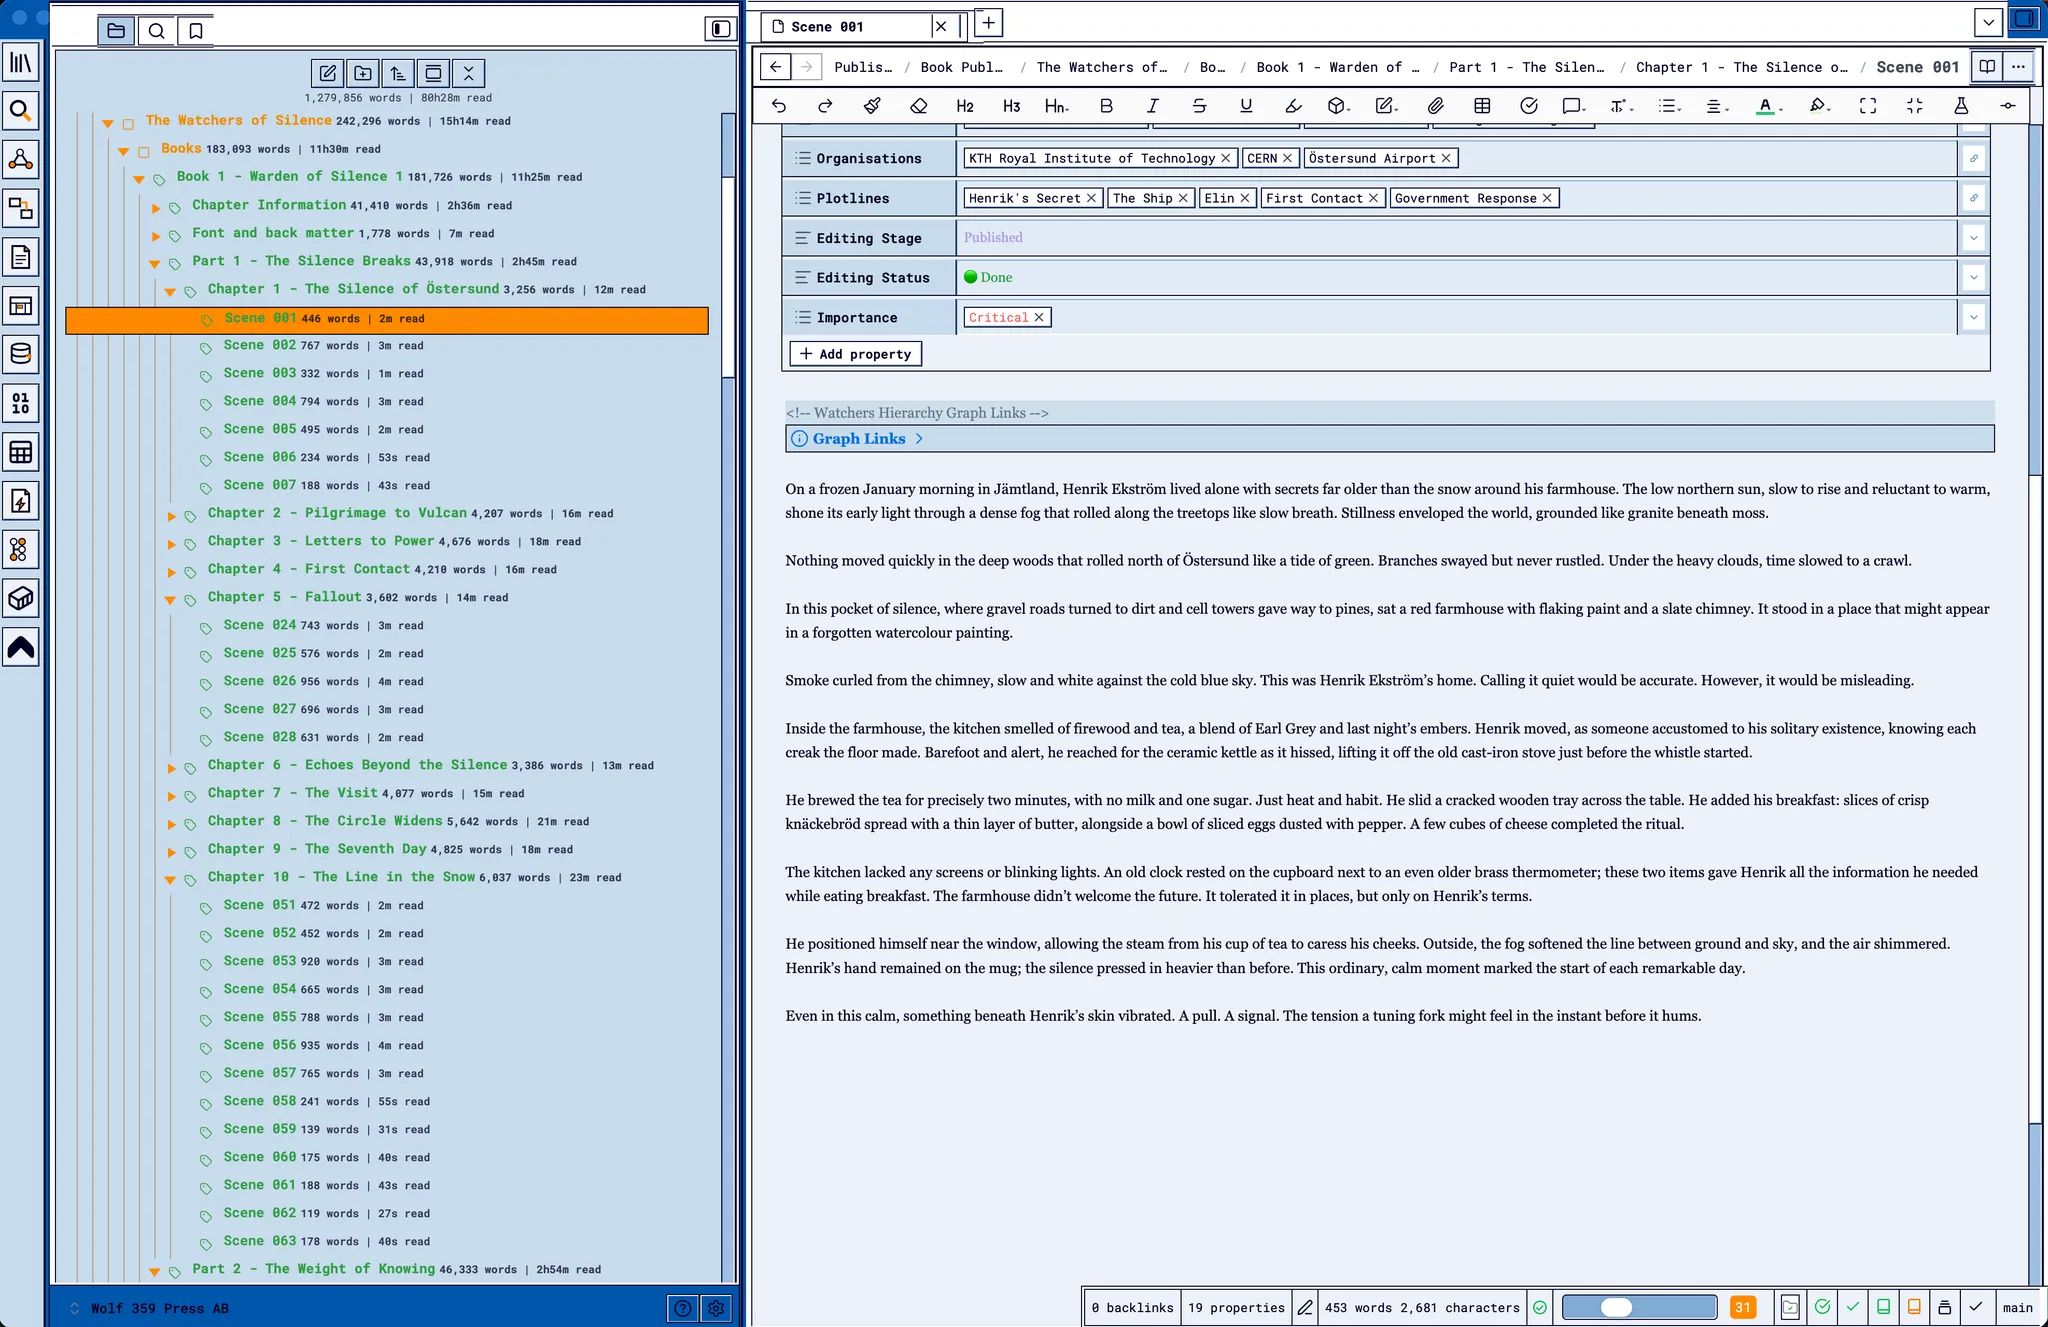2048x1327 pixels.
Task: Click the 31 orange badge in status bar
Action: [1743, 1307]
